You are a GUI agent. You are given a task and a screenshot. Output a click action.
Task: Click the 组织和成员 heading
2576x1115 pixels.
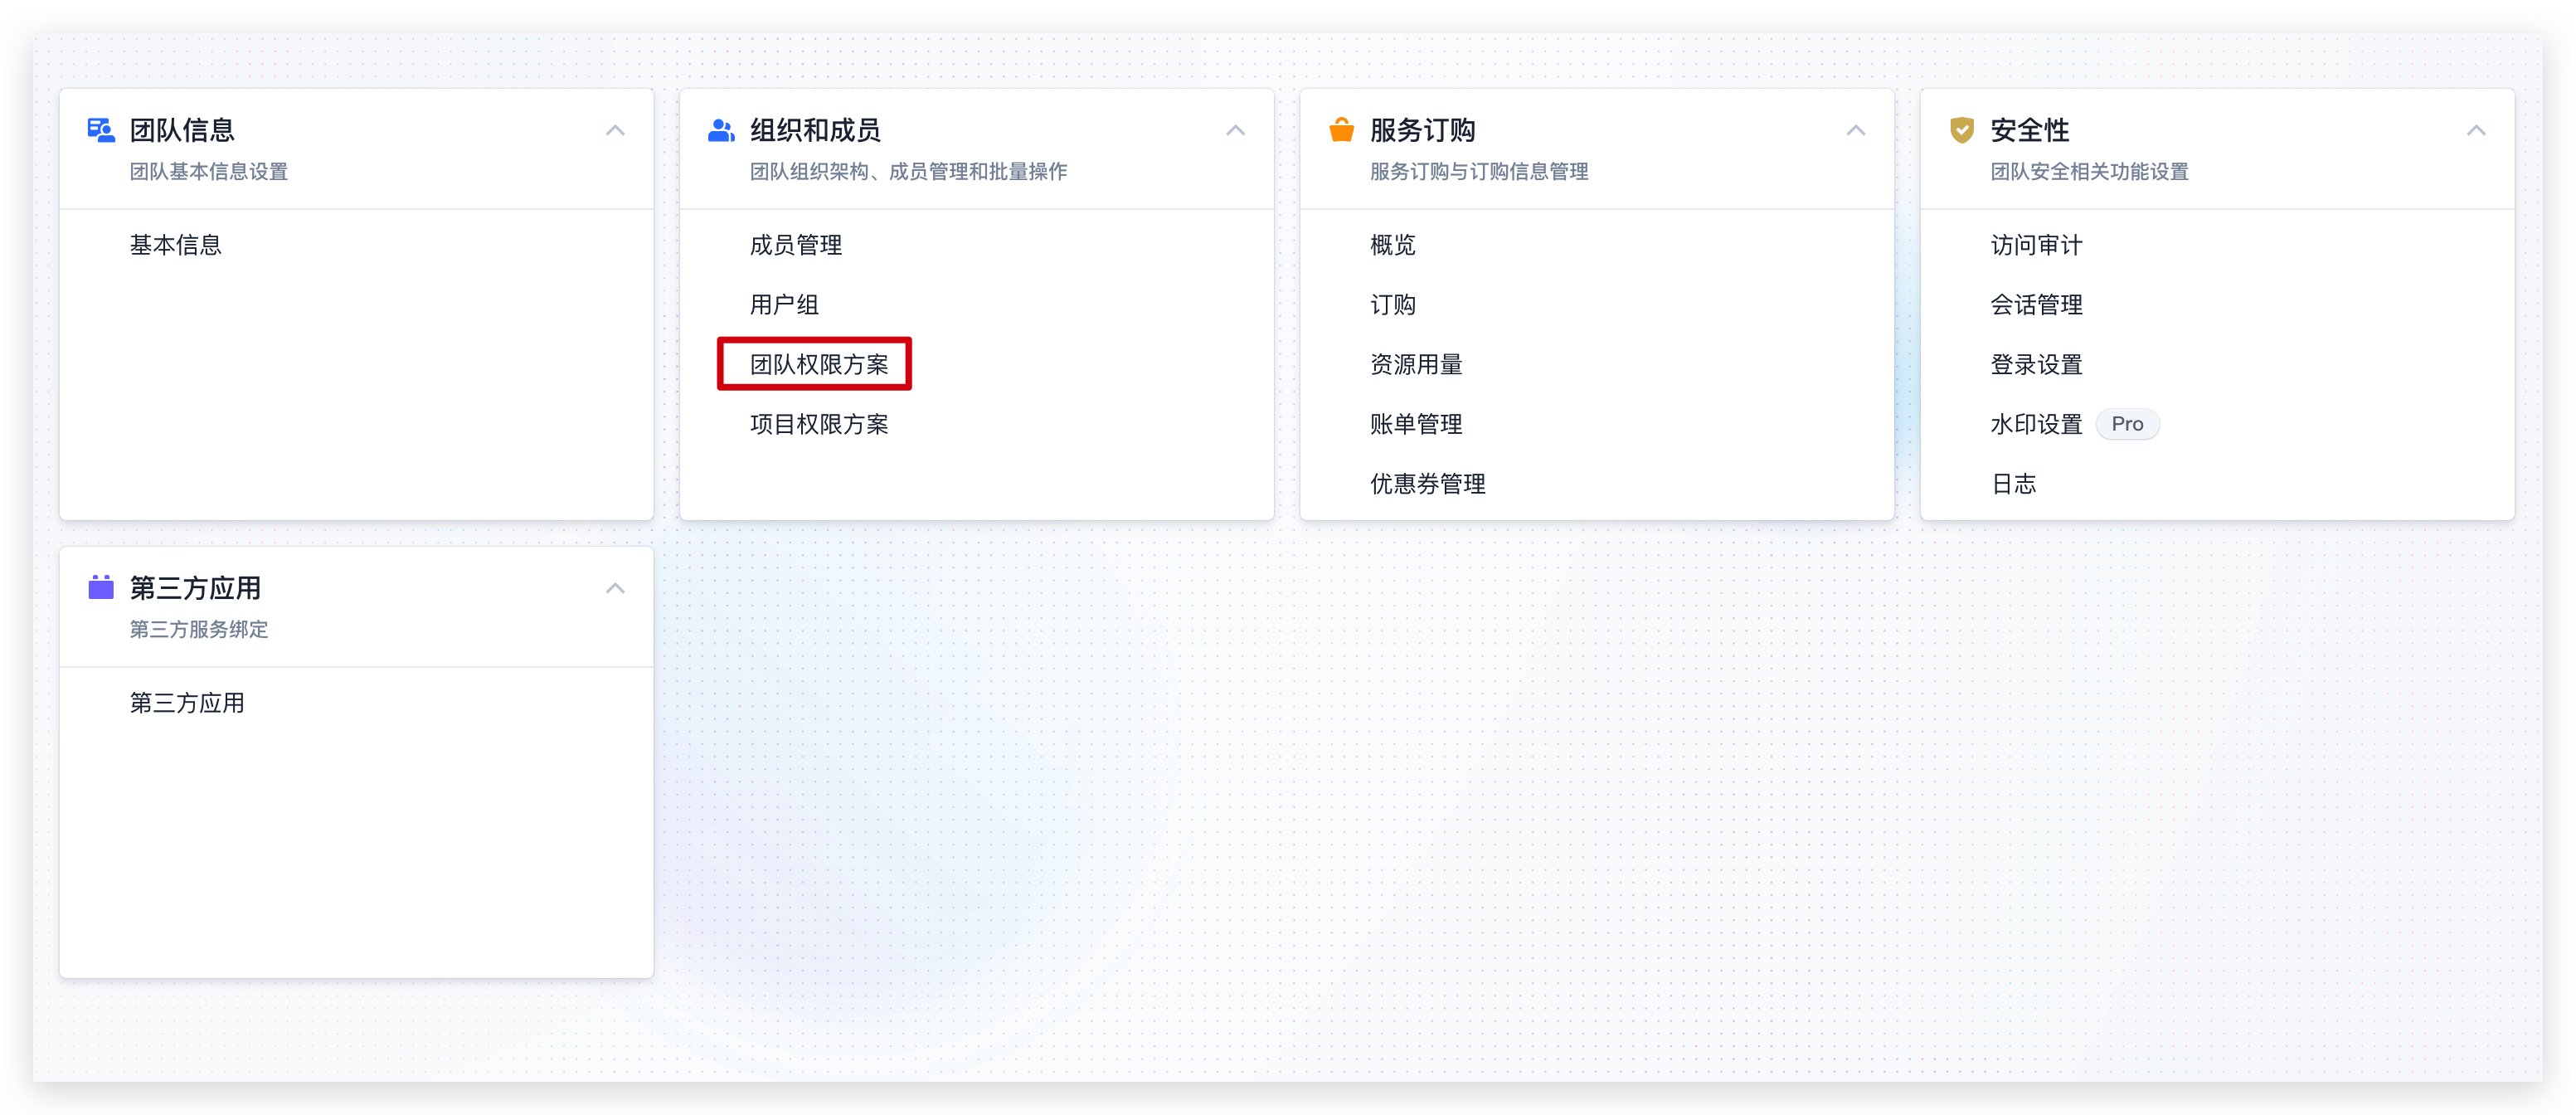point(815,130)
